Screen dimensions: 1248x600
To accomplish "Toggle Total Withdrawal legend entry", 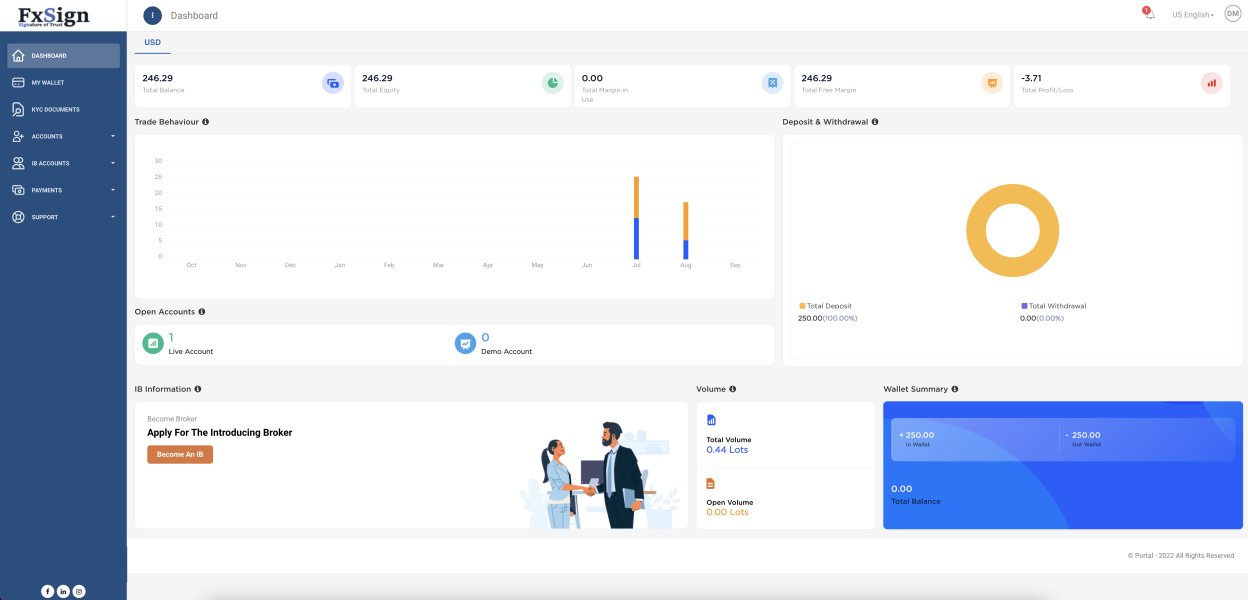I will coord(1053,306).
